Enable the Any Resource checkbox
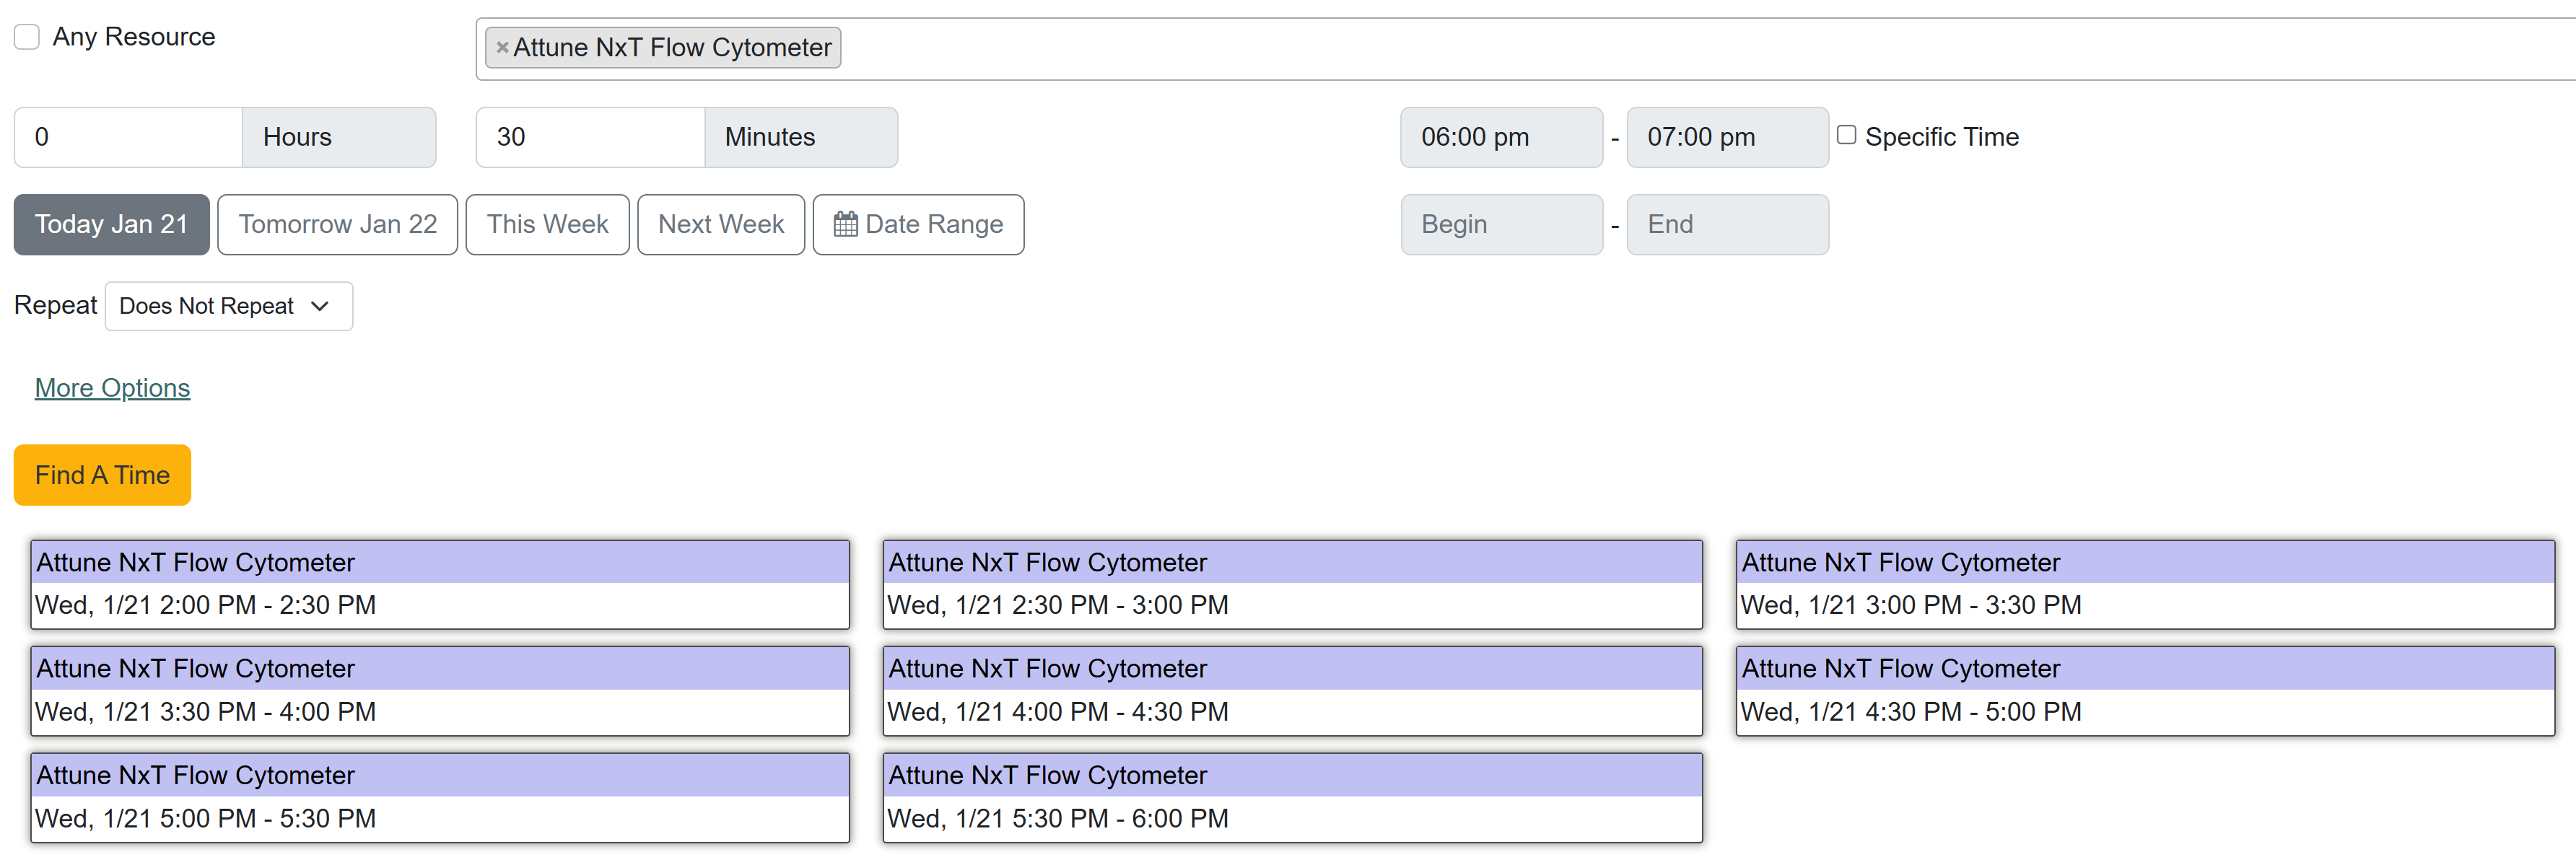Viewport: 2576px width, 865px height. (27, 37)
